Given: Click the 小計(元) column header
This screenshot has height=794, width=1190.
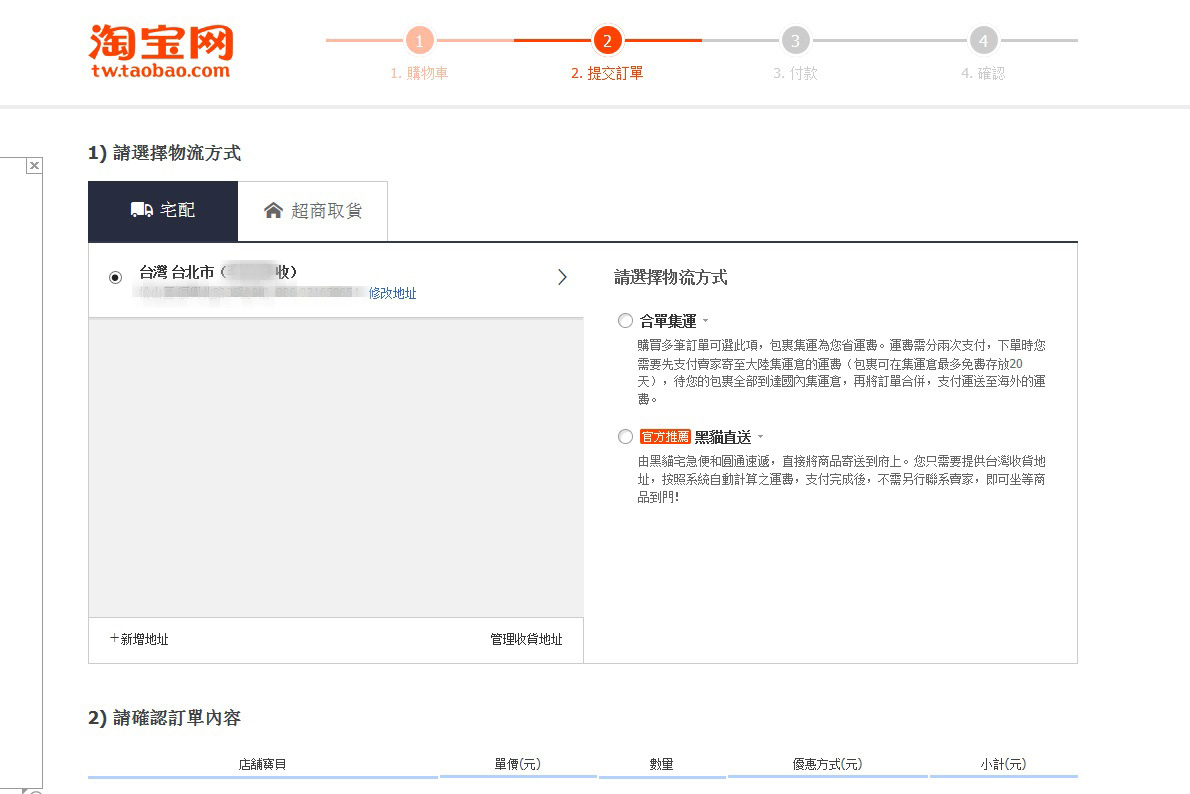Looking at the screenshot, I should [1003, 764].
